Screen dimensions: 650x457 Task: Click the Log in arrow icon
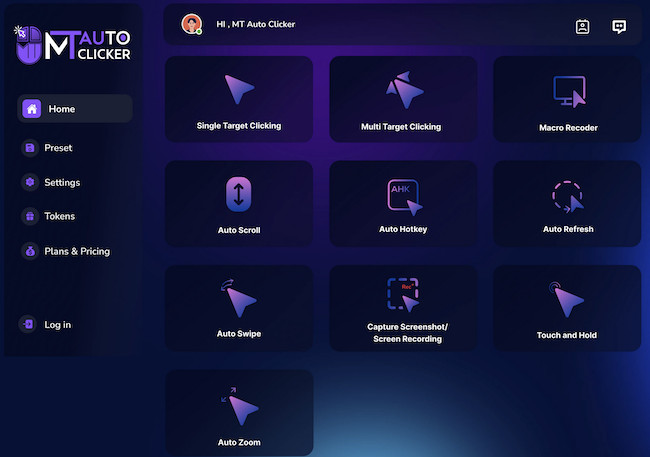[x=28, y=324]
